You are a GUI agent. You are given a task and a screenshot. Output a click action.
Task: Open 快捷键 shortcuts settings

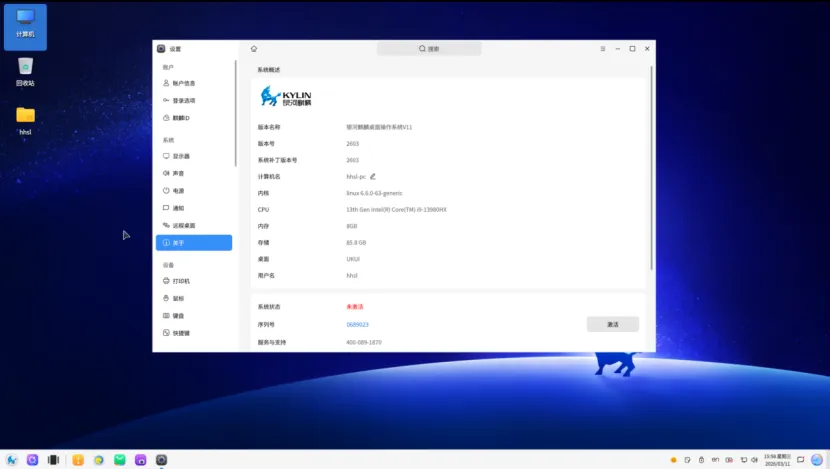point(194,333)
